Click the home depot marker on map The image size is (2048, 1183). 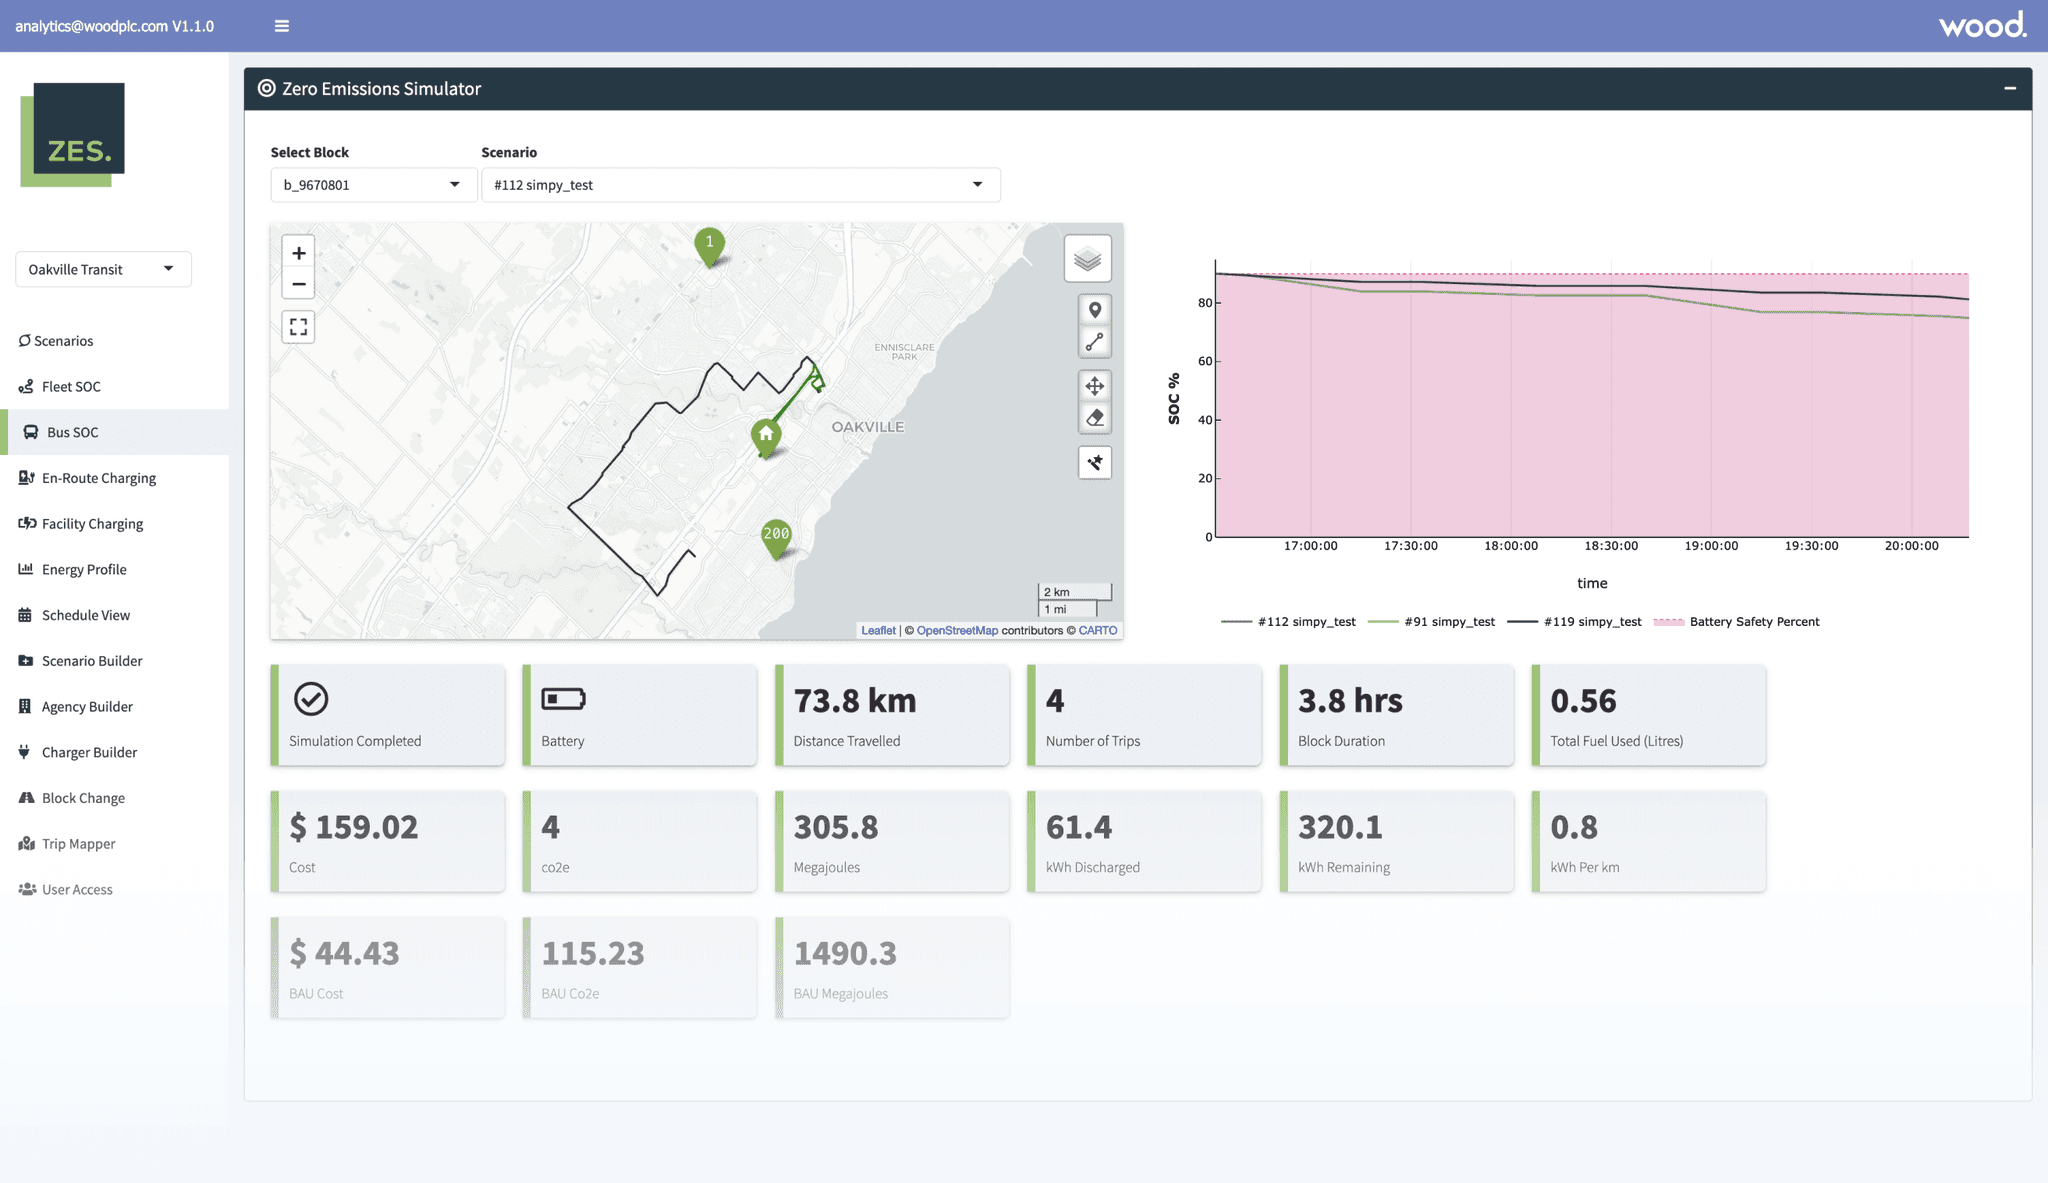[x=766, y=435]
